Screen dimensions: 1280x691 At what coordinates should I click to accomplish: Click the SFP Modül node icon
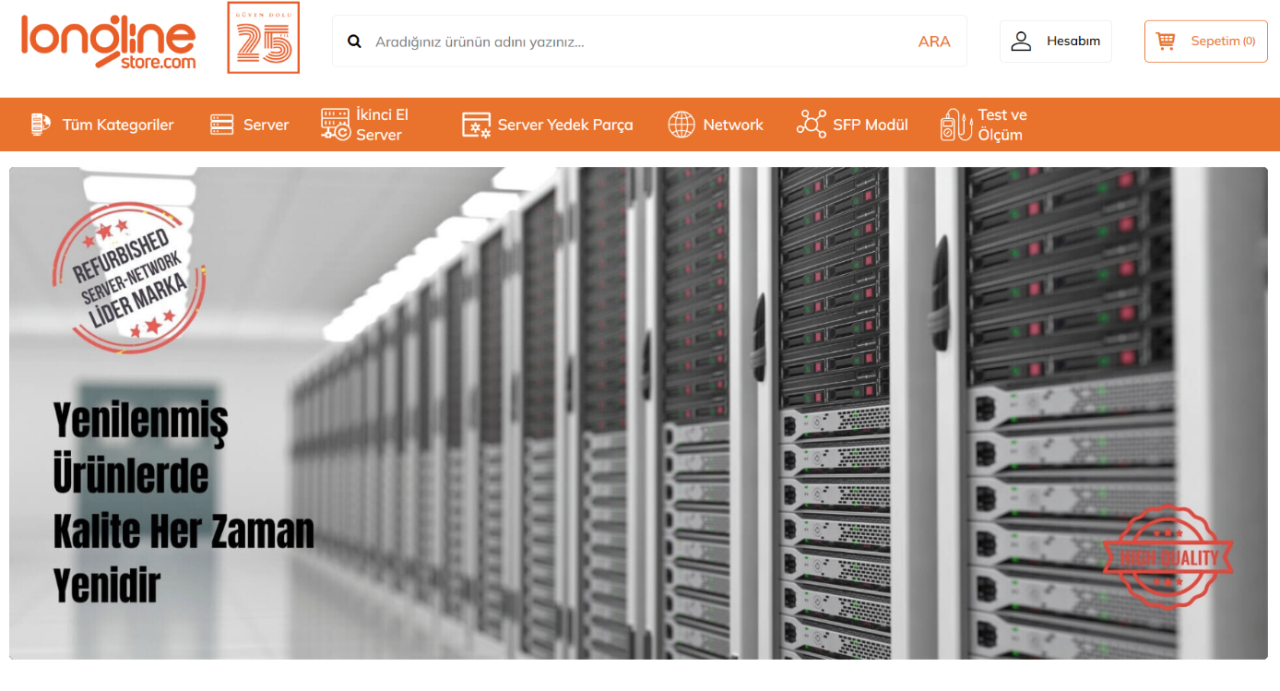pyautogui.click(x=811, y=124)
